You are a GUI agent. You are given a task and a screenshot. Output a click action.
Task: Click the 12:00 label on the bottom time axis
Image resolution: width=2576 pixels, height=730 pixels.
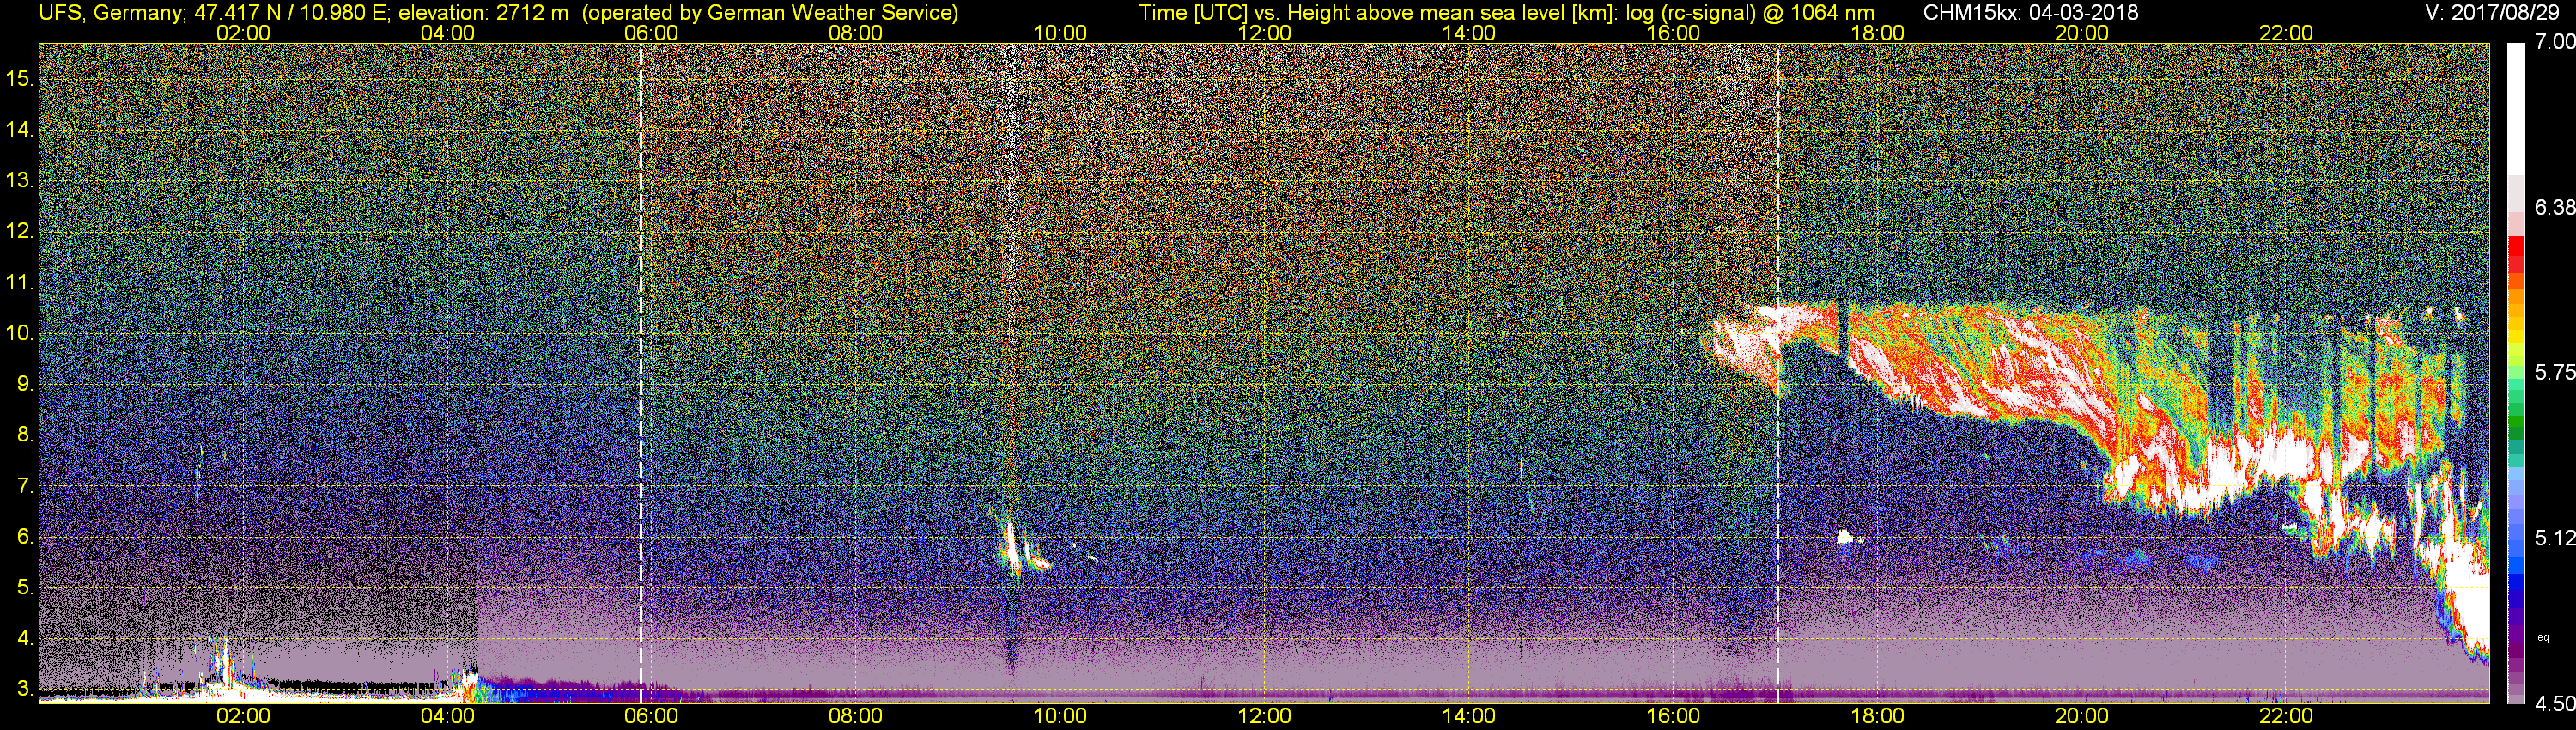(1264, 717)
